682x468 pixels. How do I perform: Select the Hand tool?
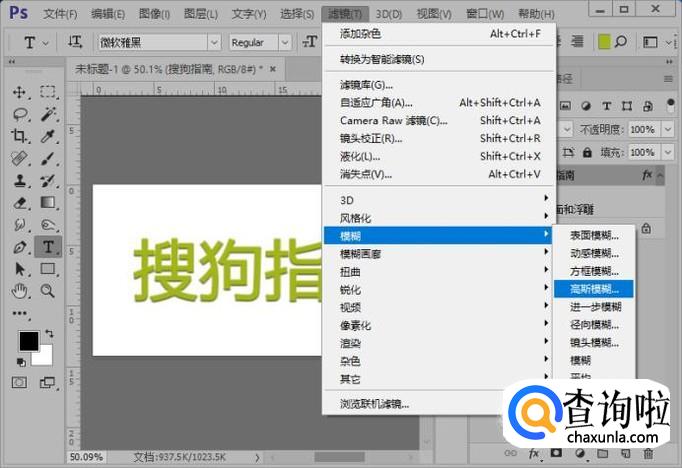[x=20, y=291]
